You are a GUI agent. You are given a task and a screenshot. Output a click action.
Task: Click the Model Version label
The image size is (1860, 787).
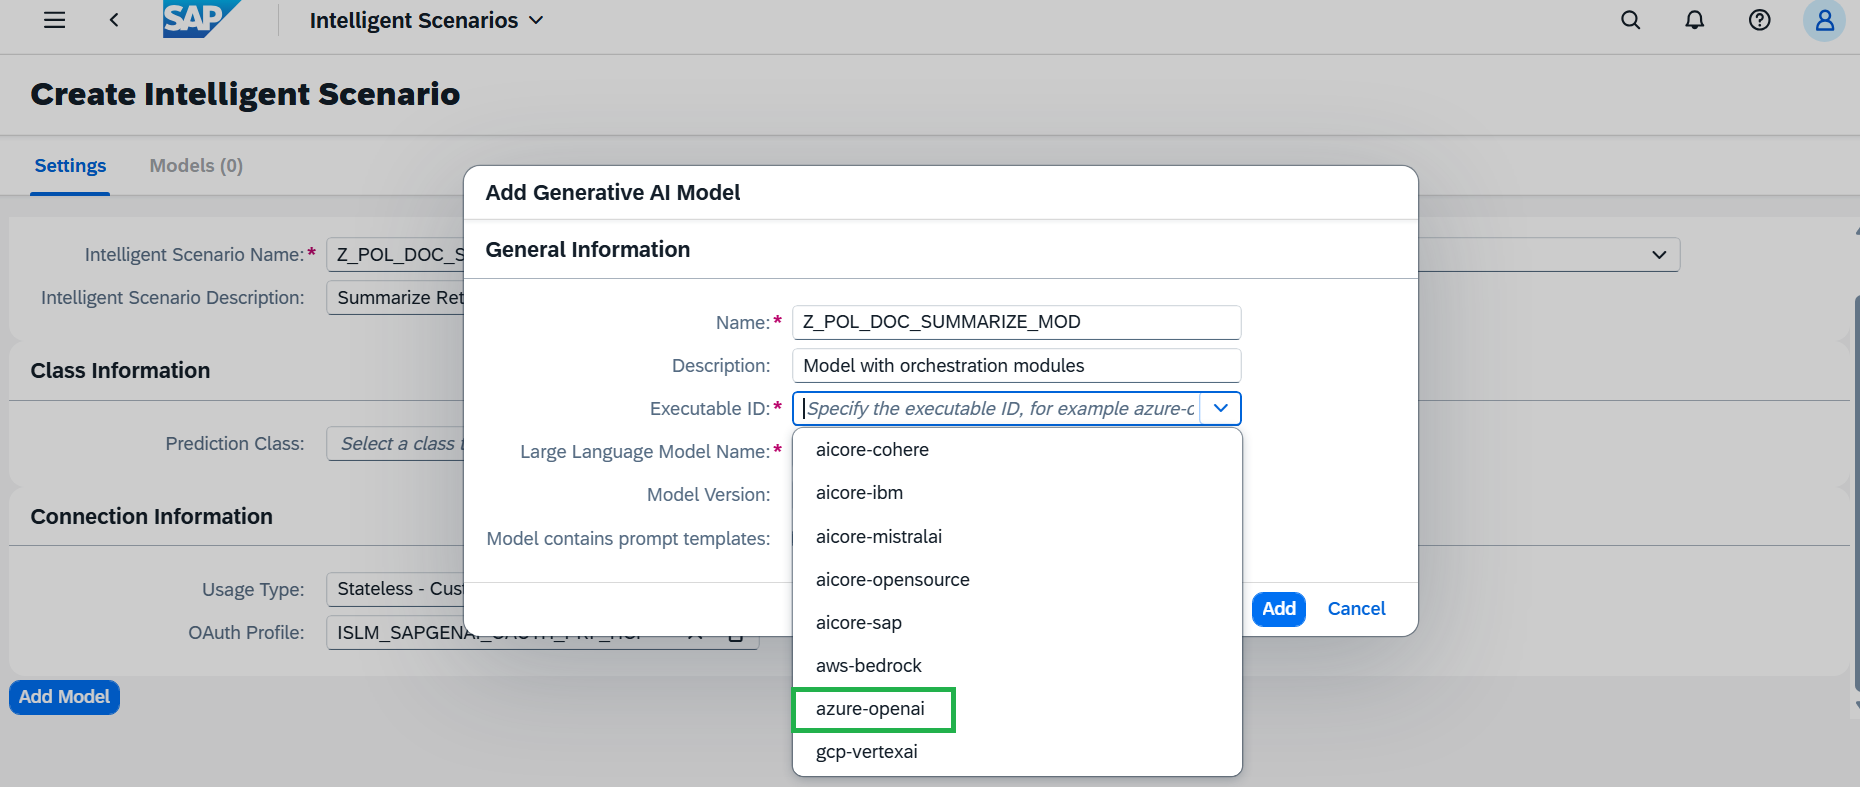pyautogui.click(x=709, y=495)
